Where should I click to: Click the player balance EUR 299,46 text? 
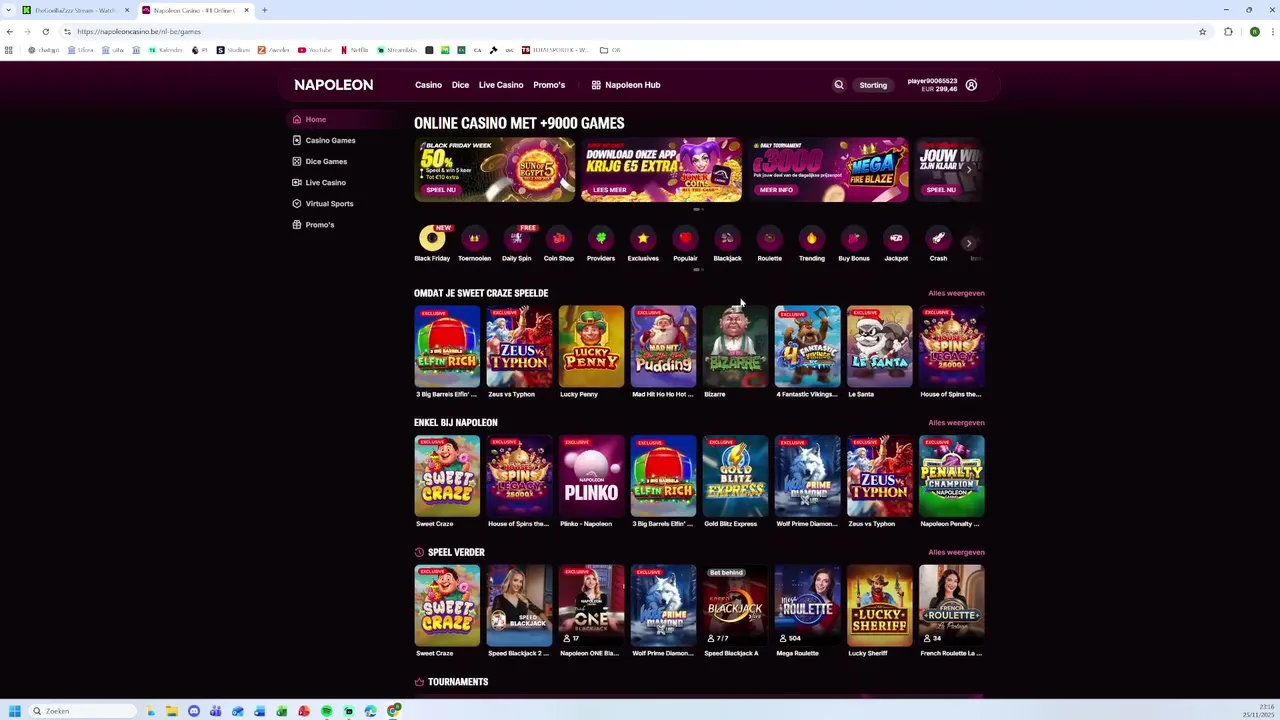[x=940, y=89]
